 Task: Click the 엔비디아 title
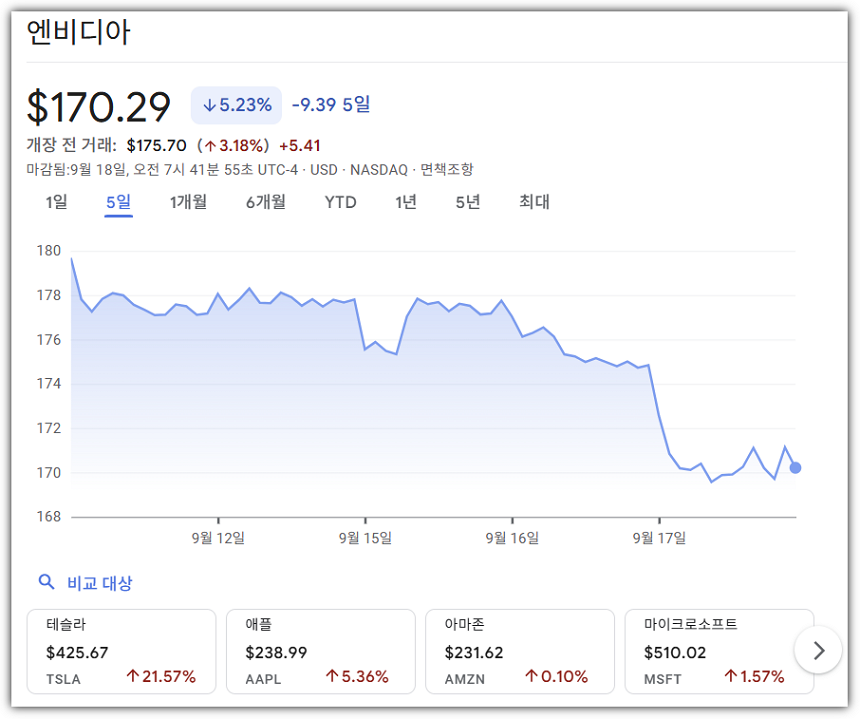78,32
